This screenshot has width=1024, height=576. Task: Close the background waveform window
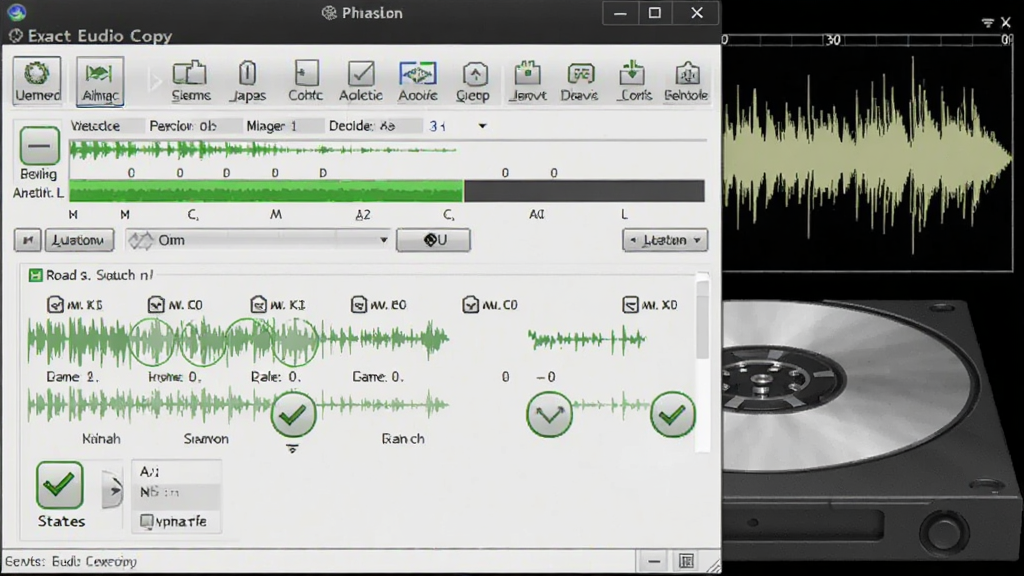(x=1006, y=23)
